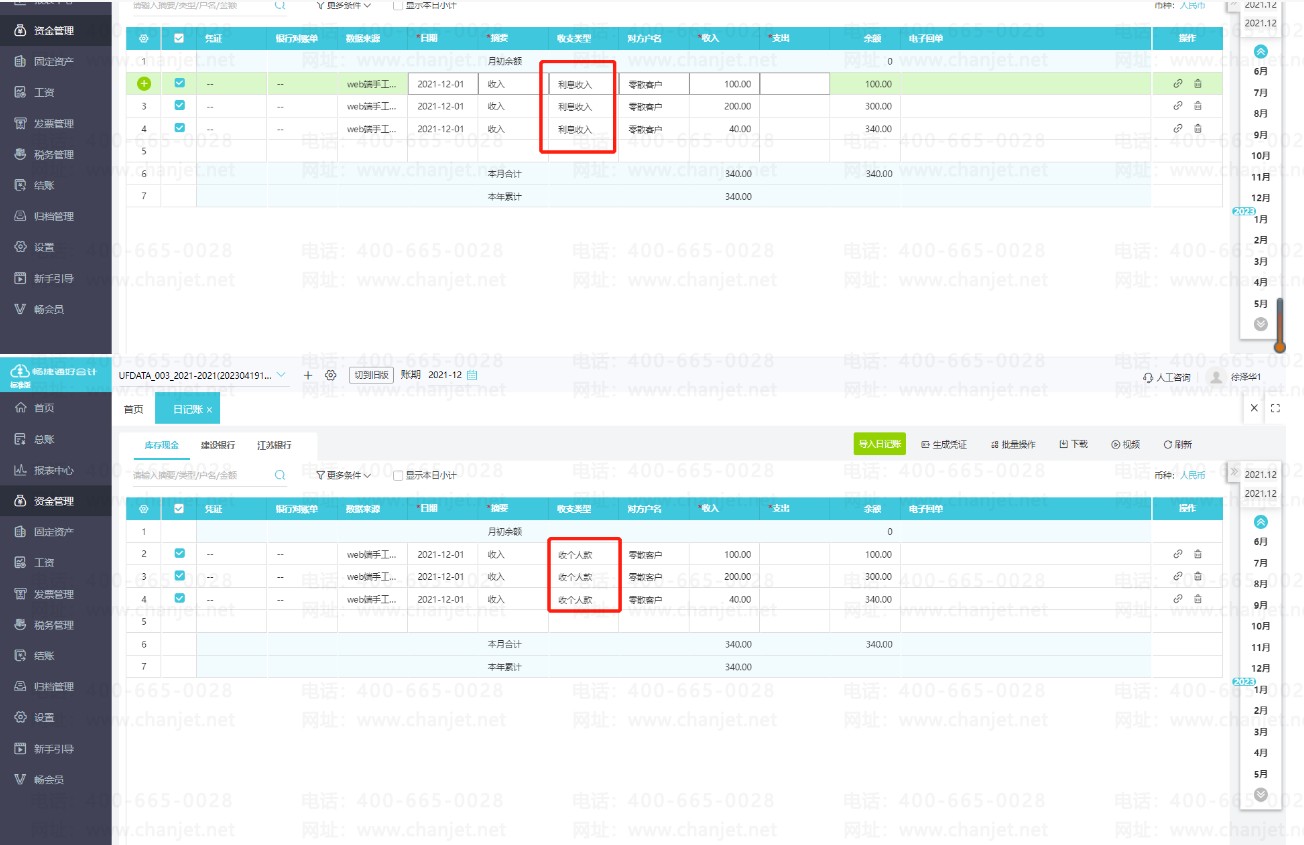Move the lower month timeline up with the round arrow
The height and width of the screenshot is (845, 1304).
1261,522
